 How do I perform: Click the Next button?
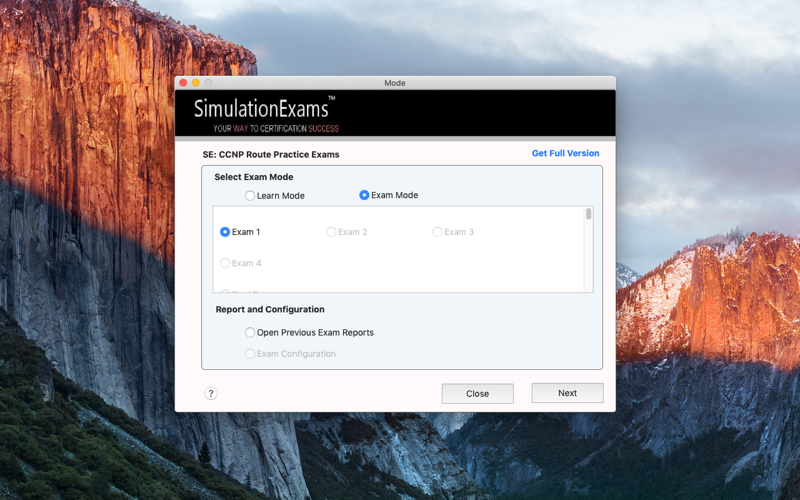[x=567, y=393]
